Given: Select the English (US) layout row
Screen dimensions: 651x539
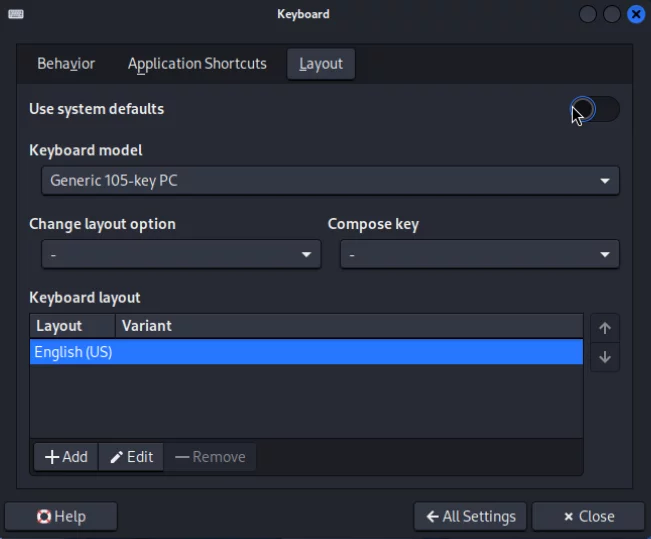Looking at the screenshot, I should coord(305,352).
